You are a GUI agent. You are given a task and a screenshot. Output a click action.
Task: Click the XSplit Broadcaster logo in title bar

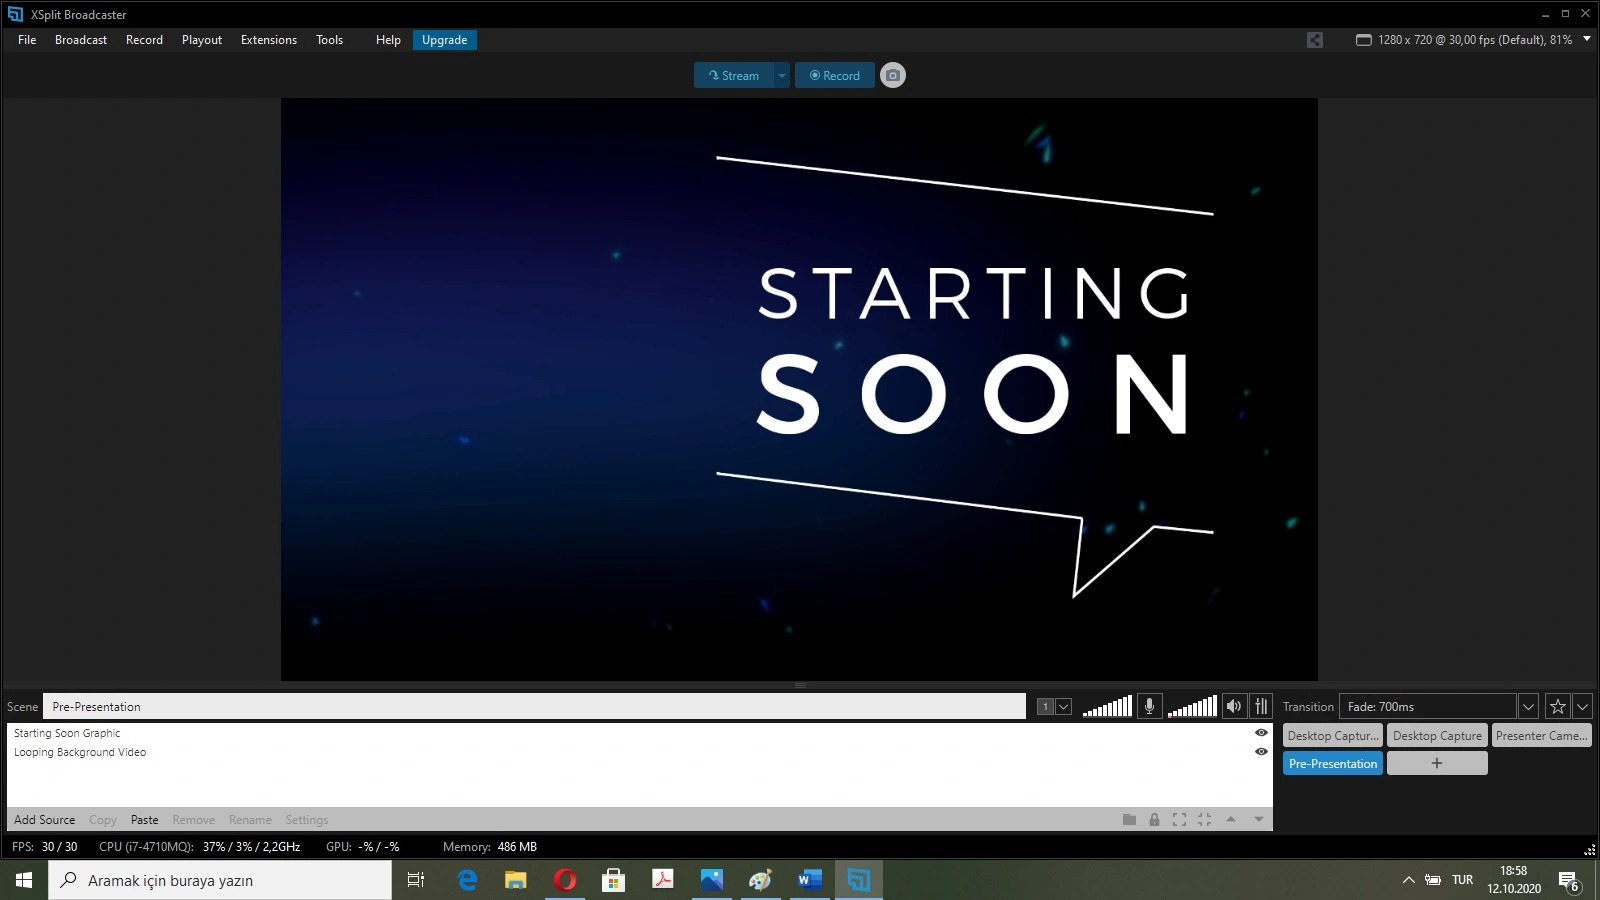point(15,14)
